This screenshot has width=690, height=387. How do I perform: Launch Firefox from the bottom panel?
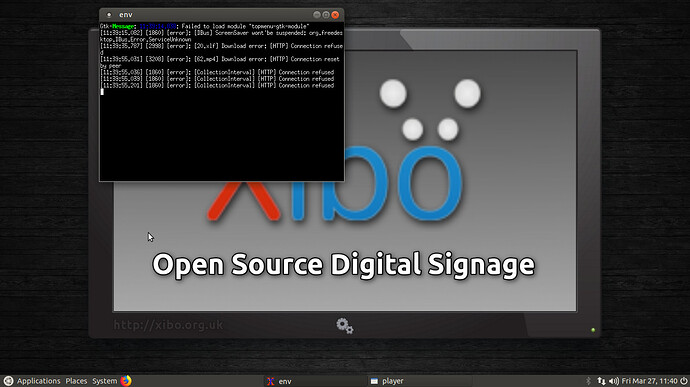(126, 381)
